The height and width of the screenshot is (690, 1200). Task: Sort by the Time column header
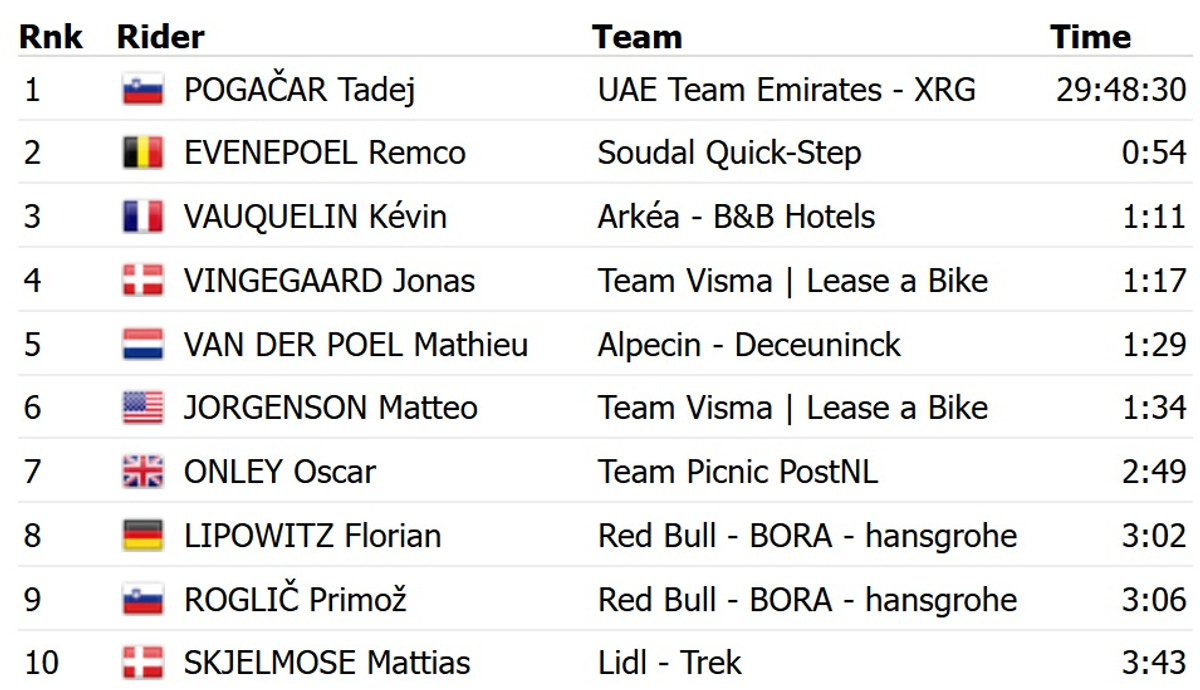tap(1090, 37)
